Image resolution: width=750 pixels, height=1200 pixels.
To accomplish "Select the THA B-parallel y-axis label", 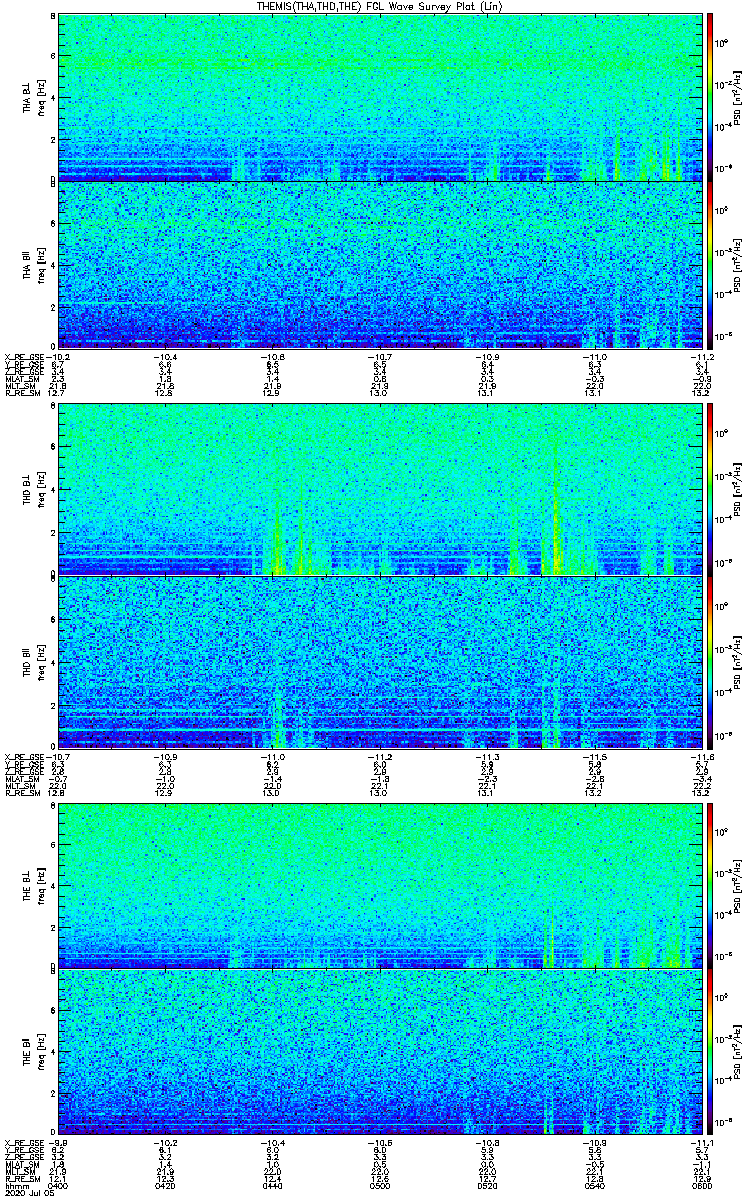I will pos(28,265).
